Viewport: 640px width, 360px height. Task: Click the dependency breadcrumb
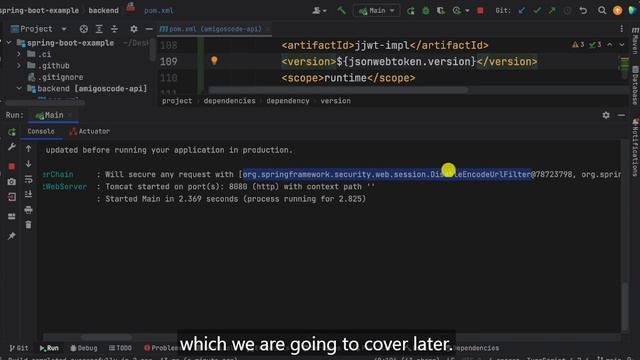tap(288, 101)
